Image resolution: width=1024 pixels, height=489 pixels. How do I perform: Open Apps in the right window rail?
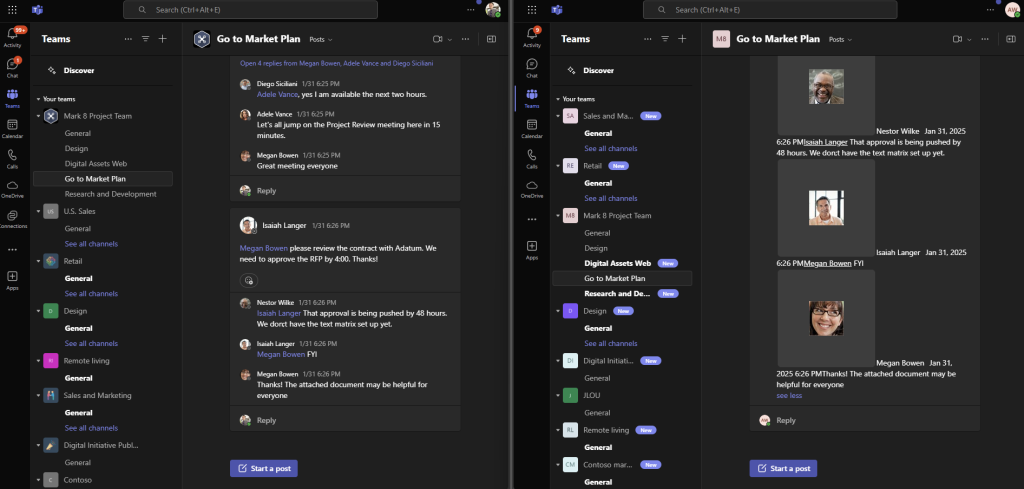[532, 250]
